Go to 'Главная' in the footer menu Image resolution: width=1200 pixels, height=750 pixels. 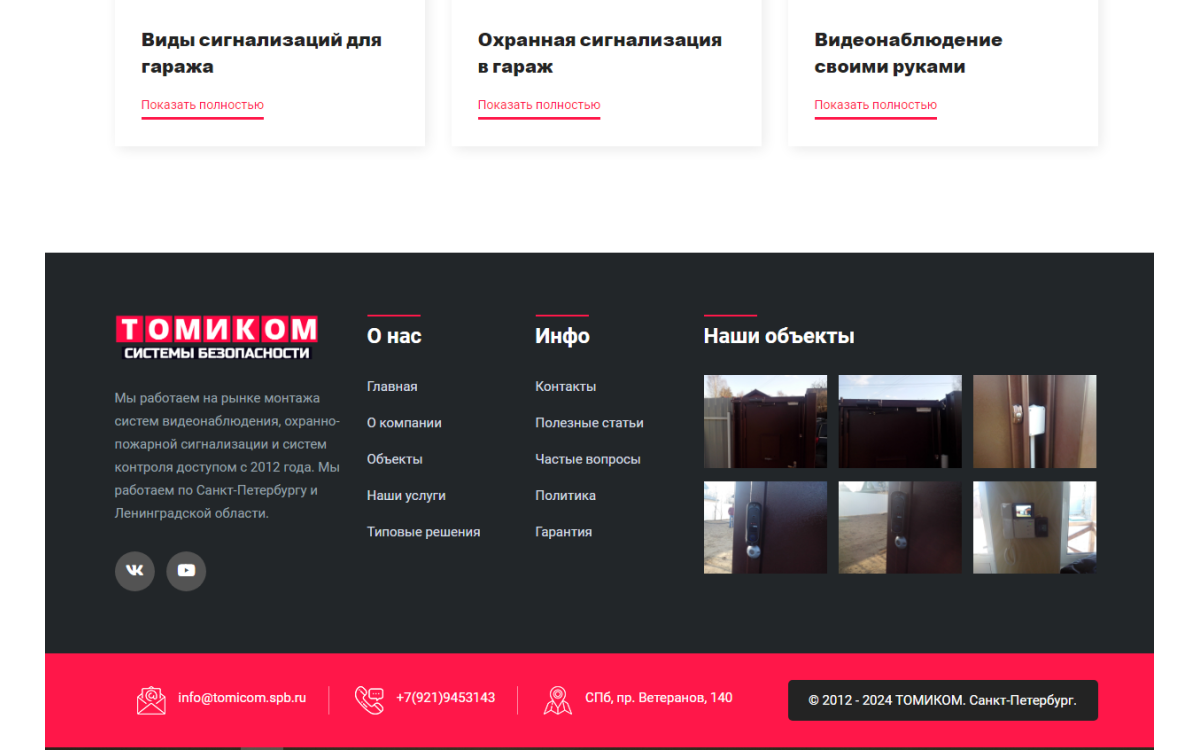click(392, 386)
